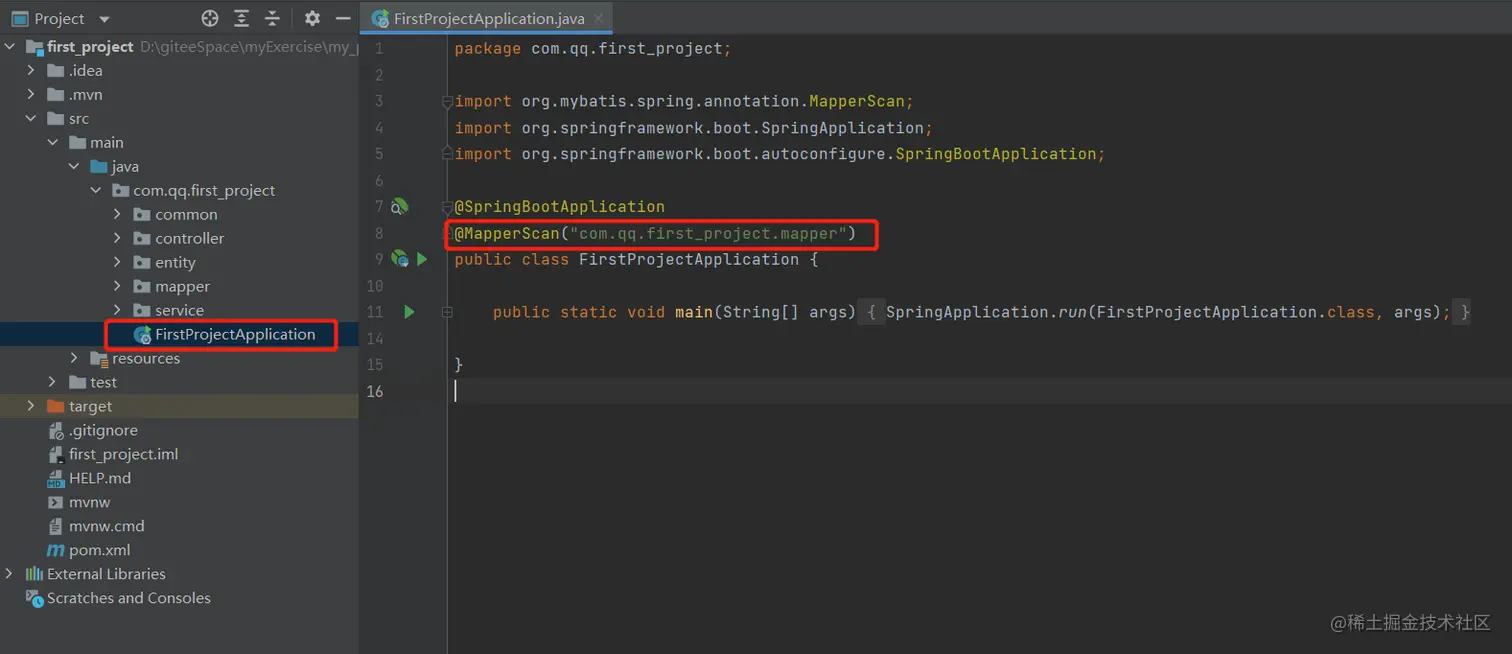The width and height of the screenshot is (1512, 654).
Task: Click @SpringBootApplication annotation on line 7
Action: point(560,207)
